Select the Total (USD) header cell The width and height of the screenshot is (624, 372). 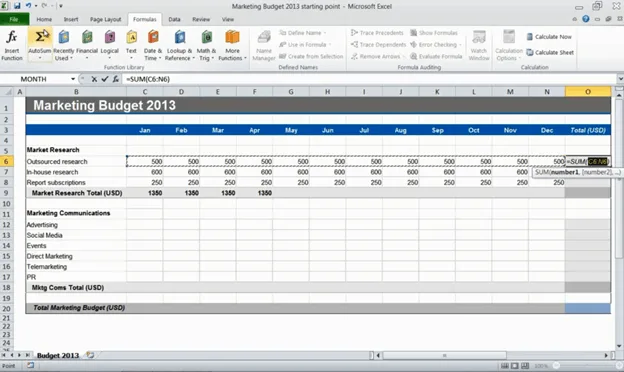click(x=588, y=130)
